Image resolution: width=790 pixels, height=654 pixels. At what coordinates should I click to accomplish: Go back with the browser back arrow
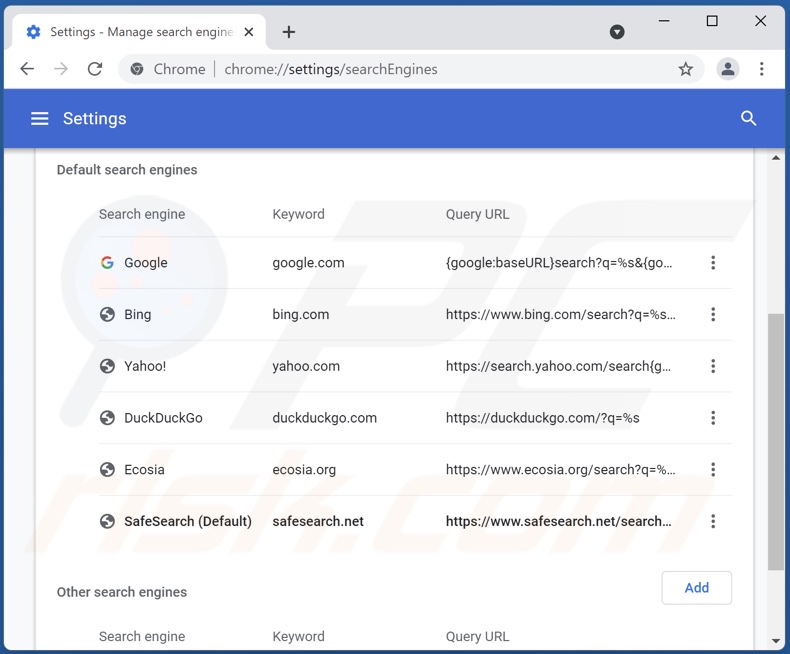(27, 69)
